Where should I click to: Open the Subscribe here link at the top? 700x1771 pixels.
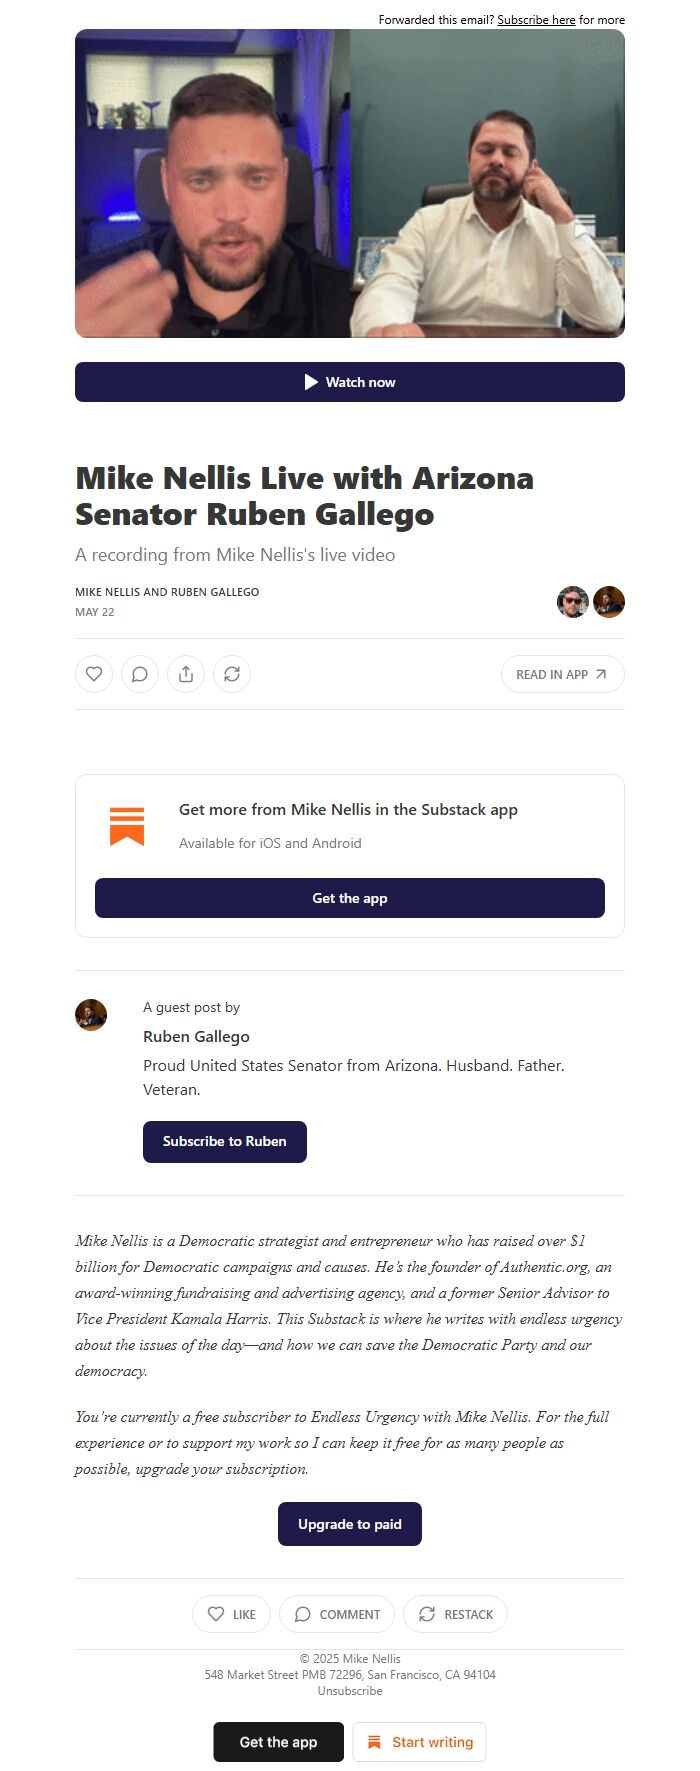tap(536, 19)
